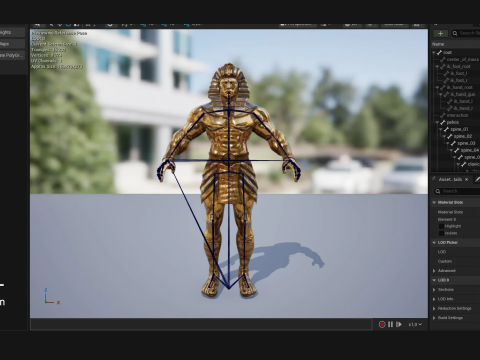Click the spine_02 bone icon
Viewport: 480px width, 360px height.
pyautogui.click(x=450, y=136)
